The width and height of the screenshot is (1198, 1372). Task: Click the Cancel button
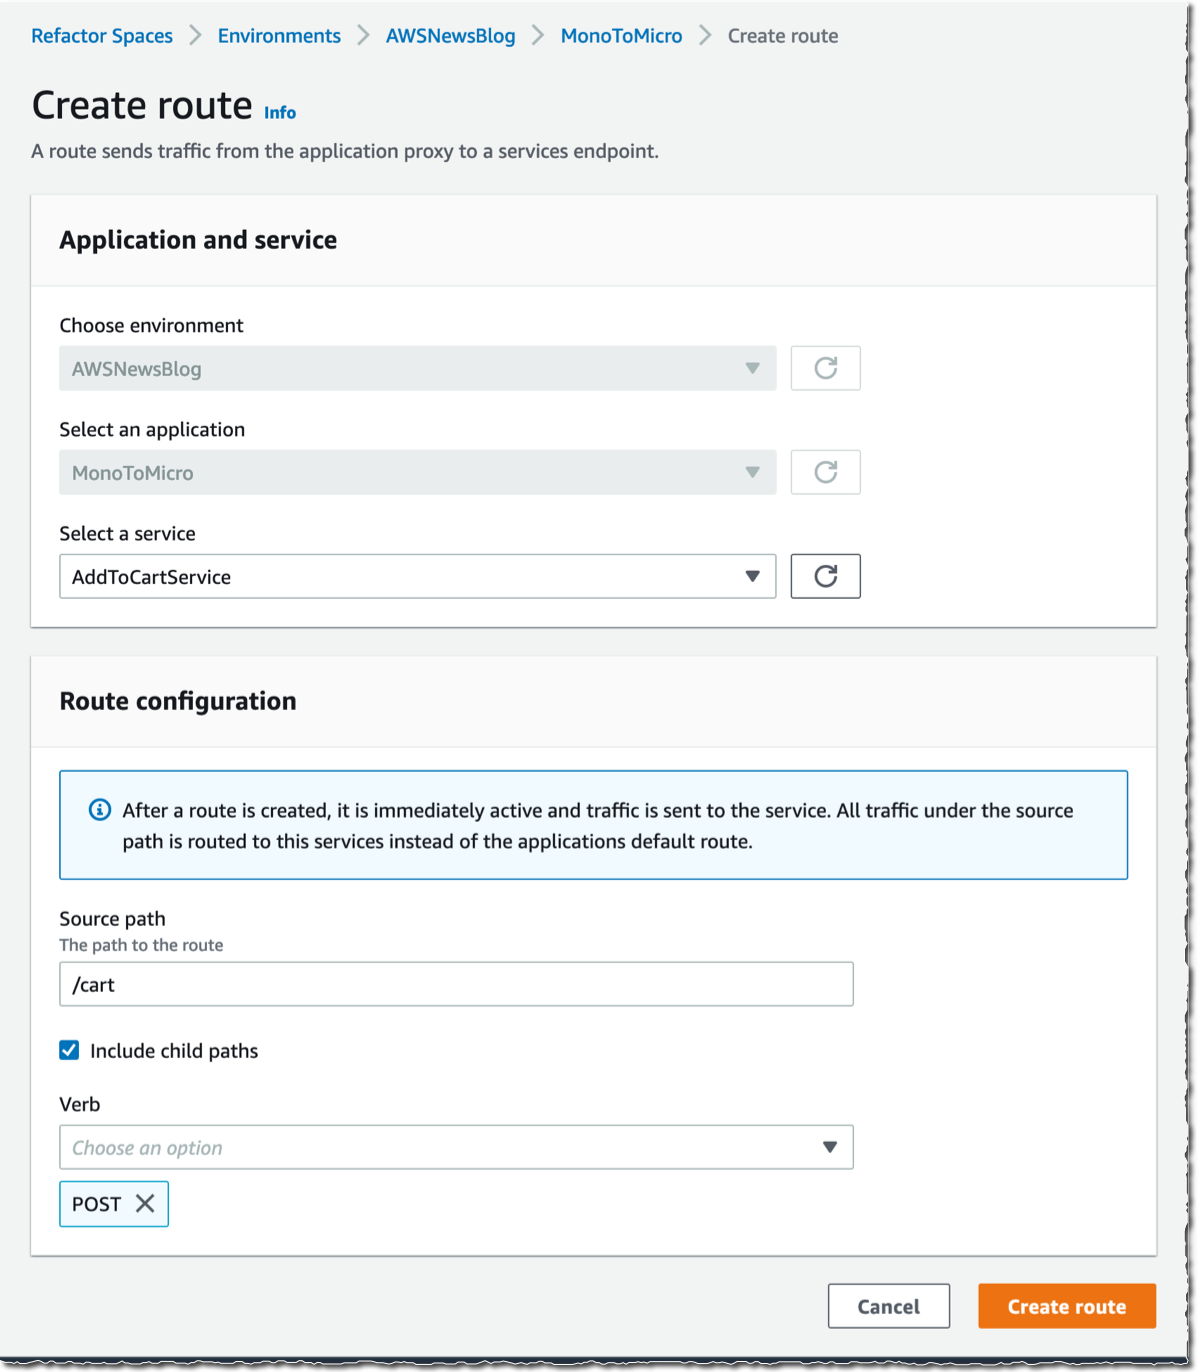889,1306
